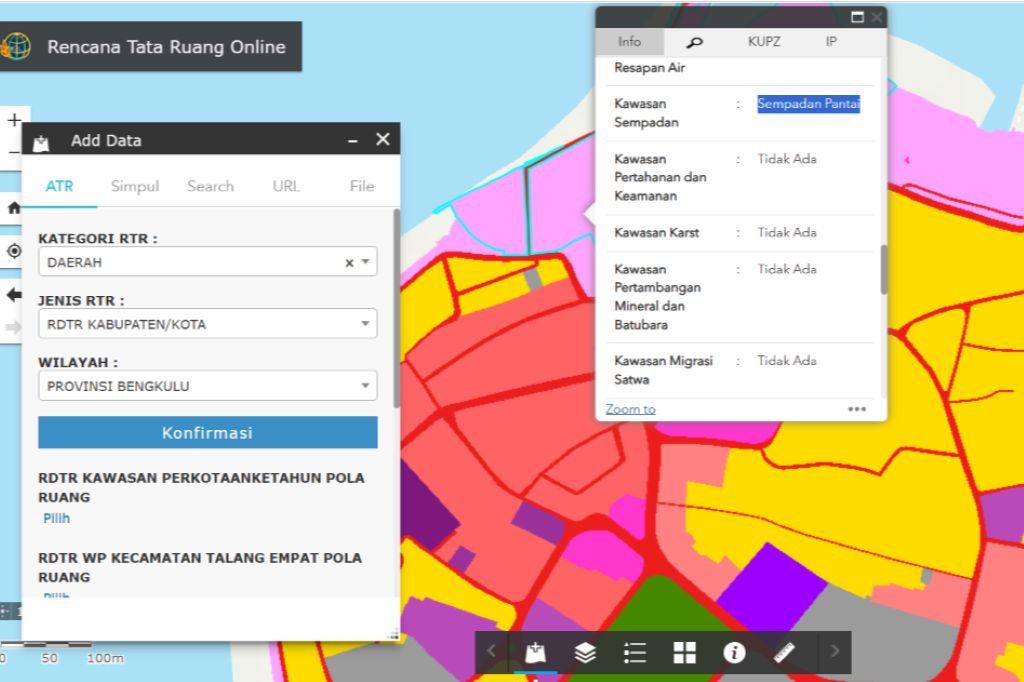Click the Rencana Tata Ruang Online title

click(x=167, y=46)
